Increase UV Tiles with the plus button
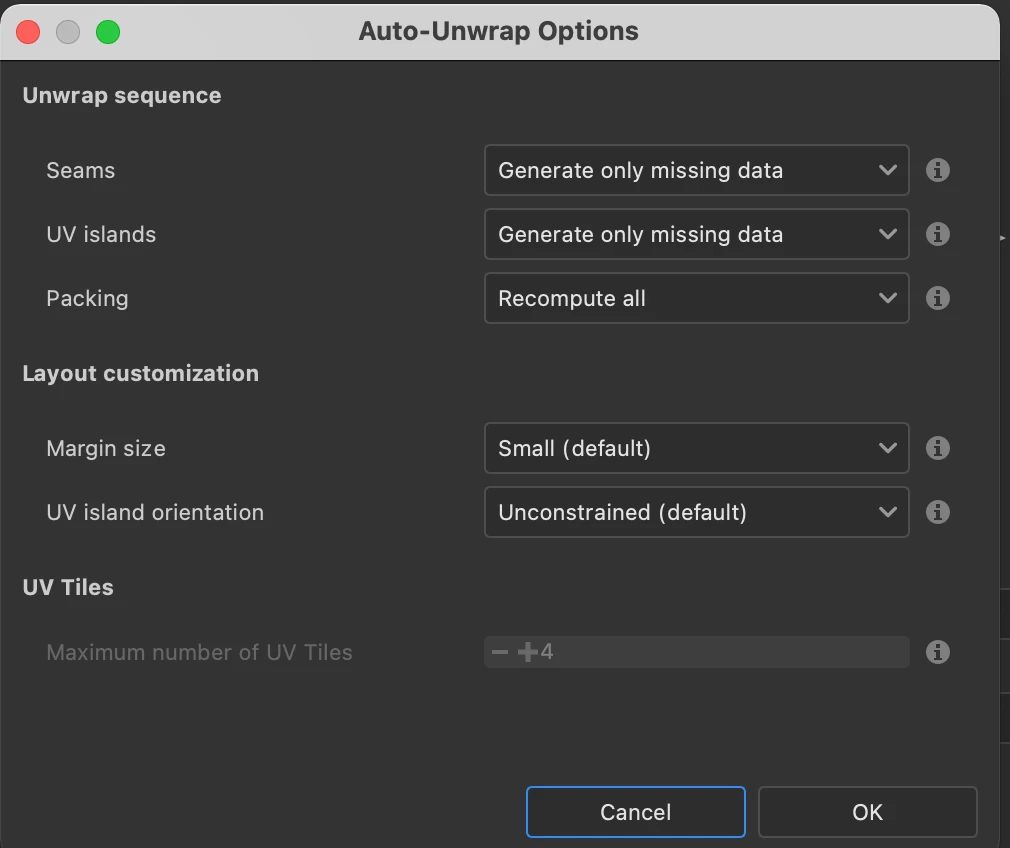Viewport: 1010px width, 848px height. [528, 653]
